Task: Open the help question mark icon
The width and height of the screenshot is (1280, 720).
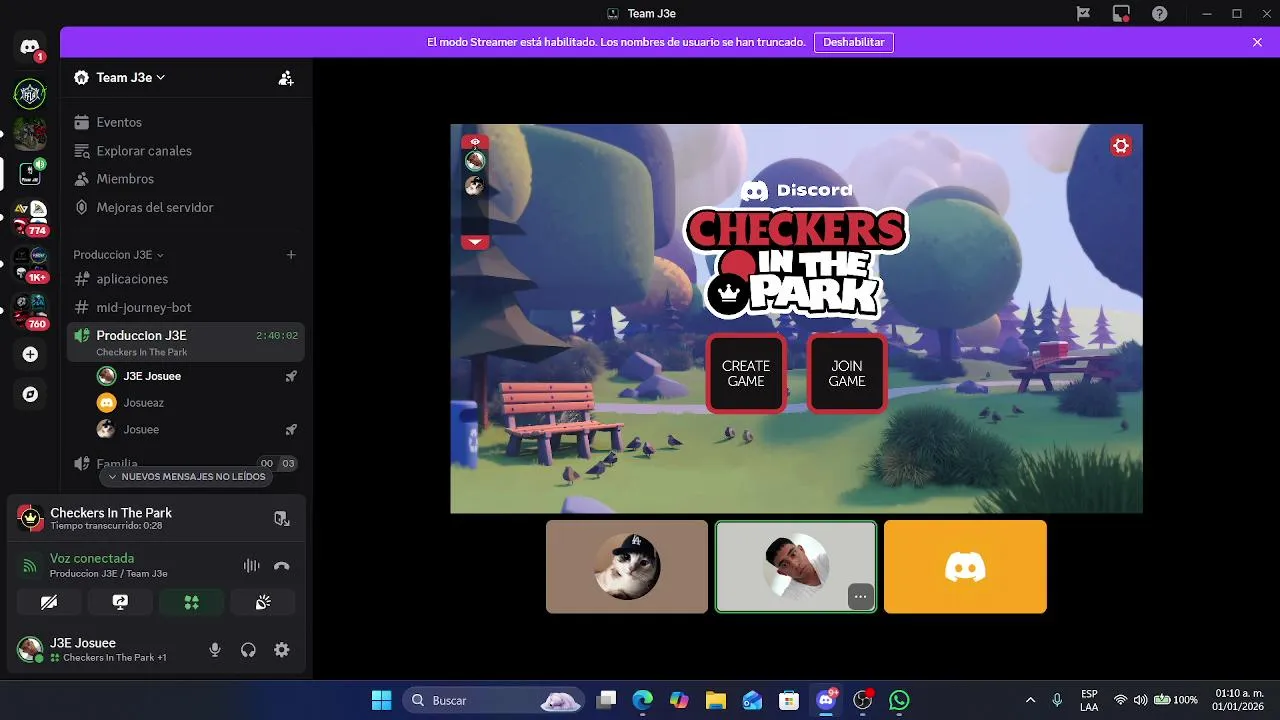Action: coord(1159,14)
